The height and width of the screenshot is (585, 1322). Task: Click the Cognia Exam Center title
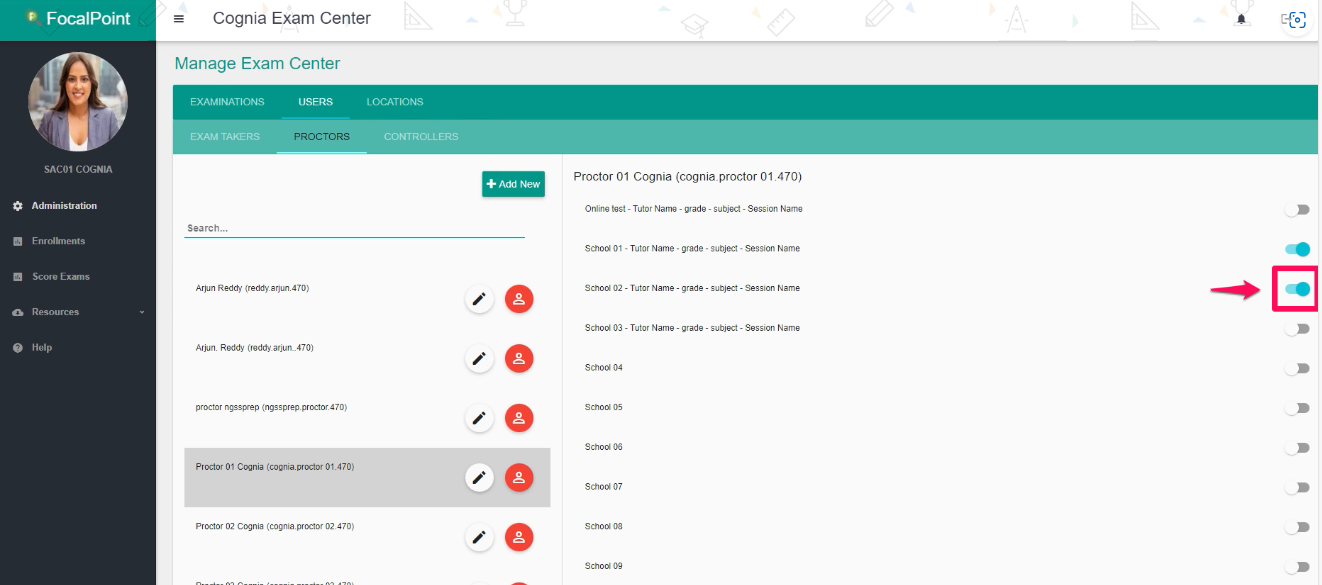click(292, 18)
